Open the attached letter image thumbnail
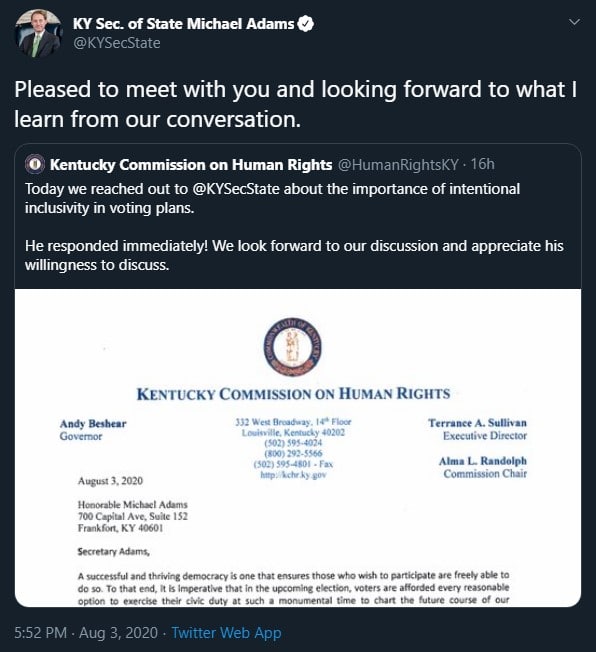The image size is (596, 652). coord(298,448)
